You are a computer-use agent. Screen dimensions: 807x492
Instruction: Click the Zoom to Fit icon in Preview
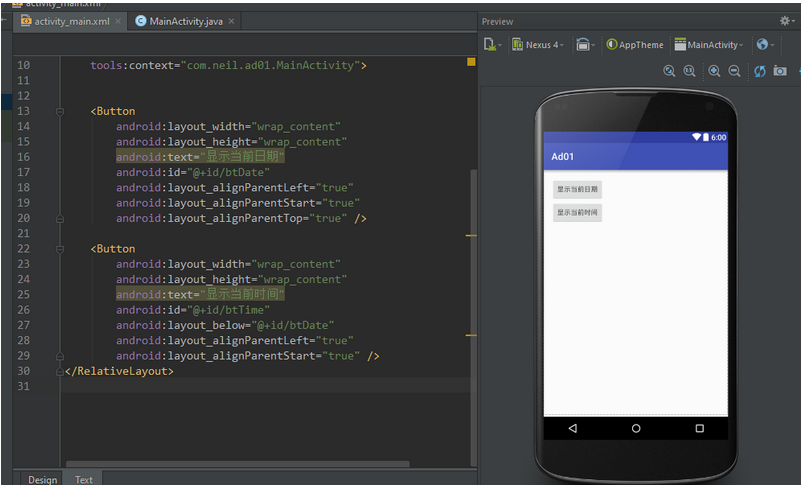(x=670, y=71)
